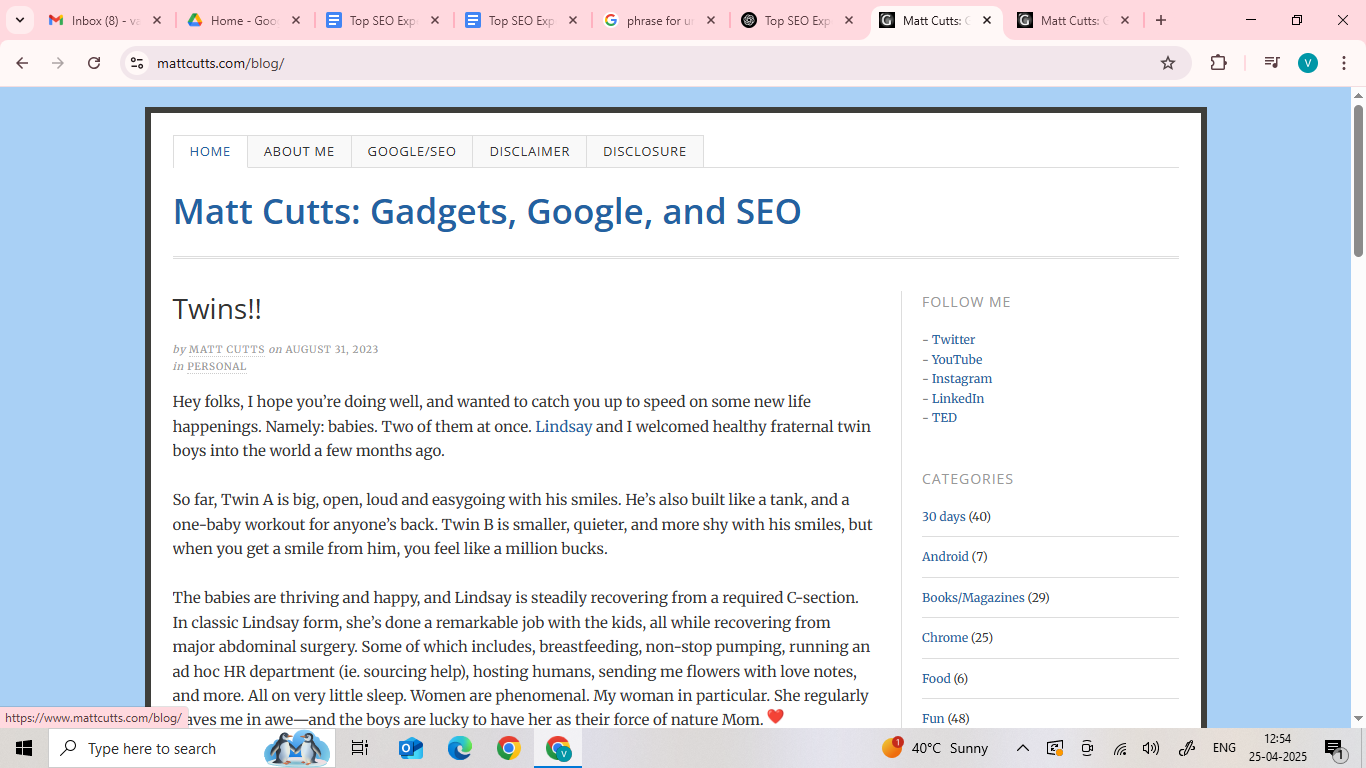Open the Android category link
This screenshot has width=1366, height=768.
click(x=945, y=557)
